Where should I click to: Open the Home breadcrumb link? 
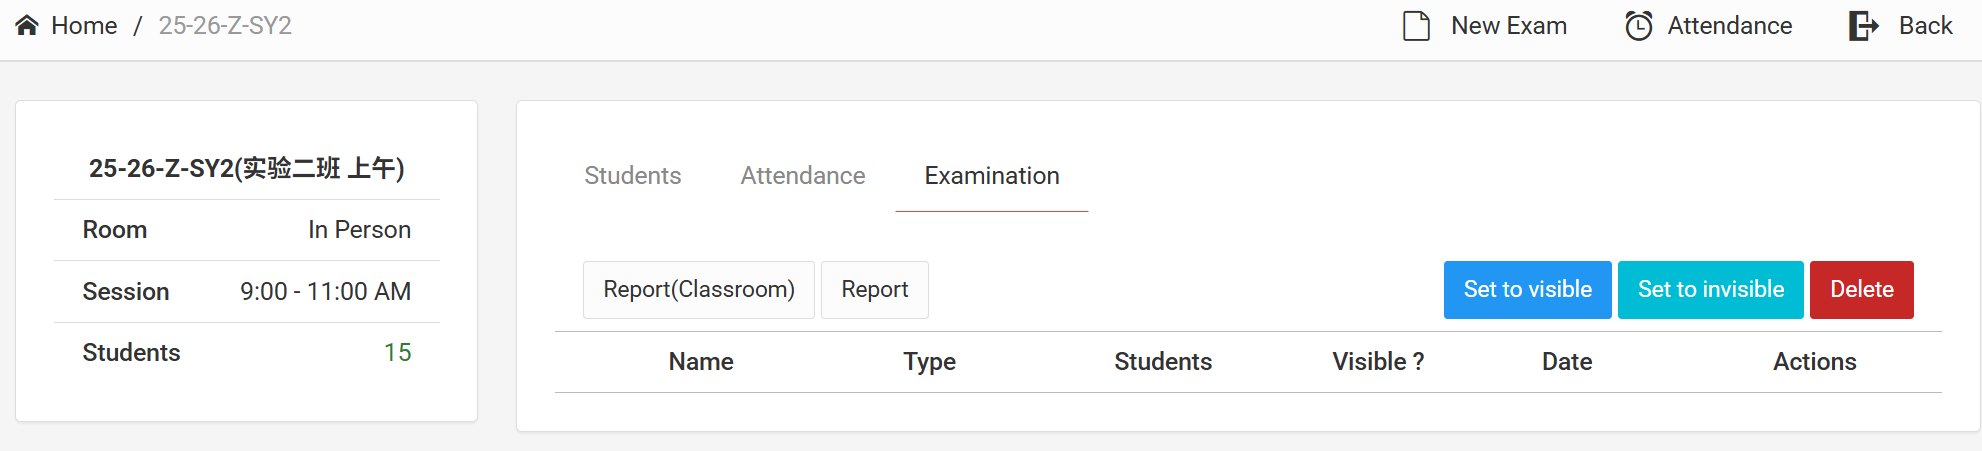84,26
